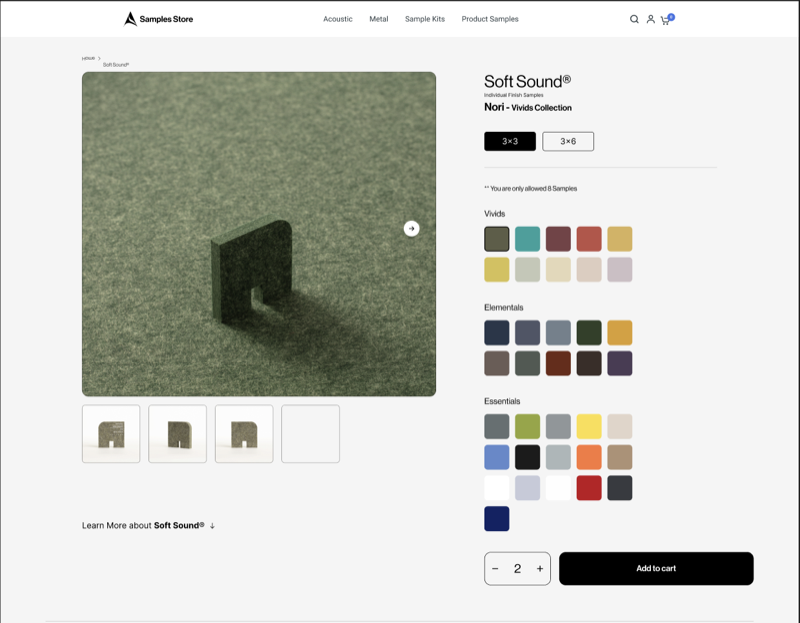
Task: Select the charcoal Essentials swatch
Action: (619, 488)
